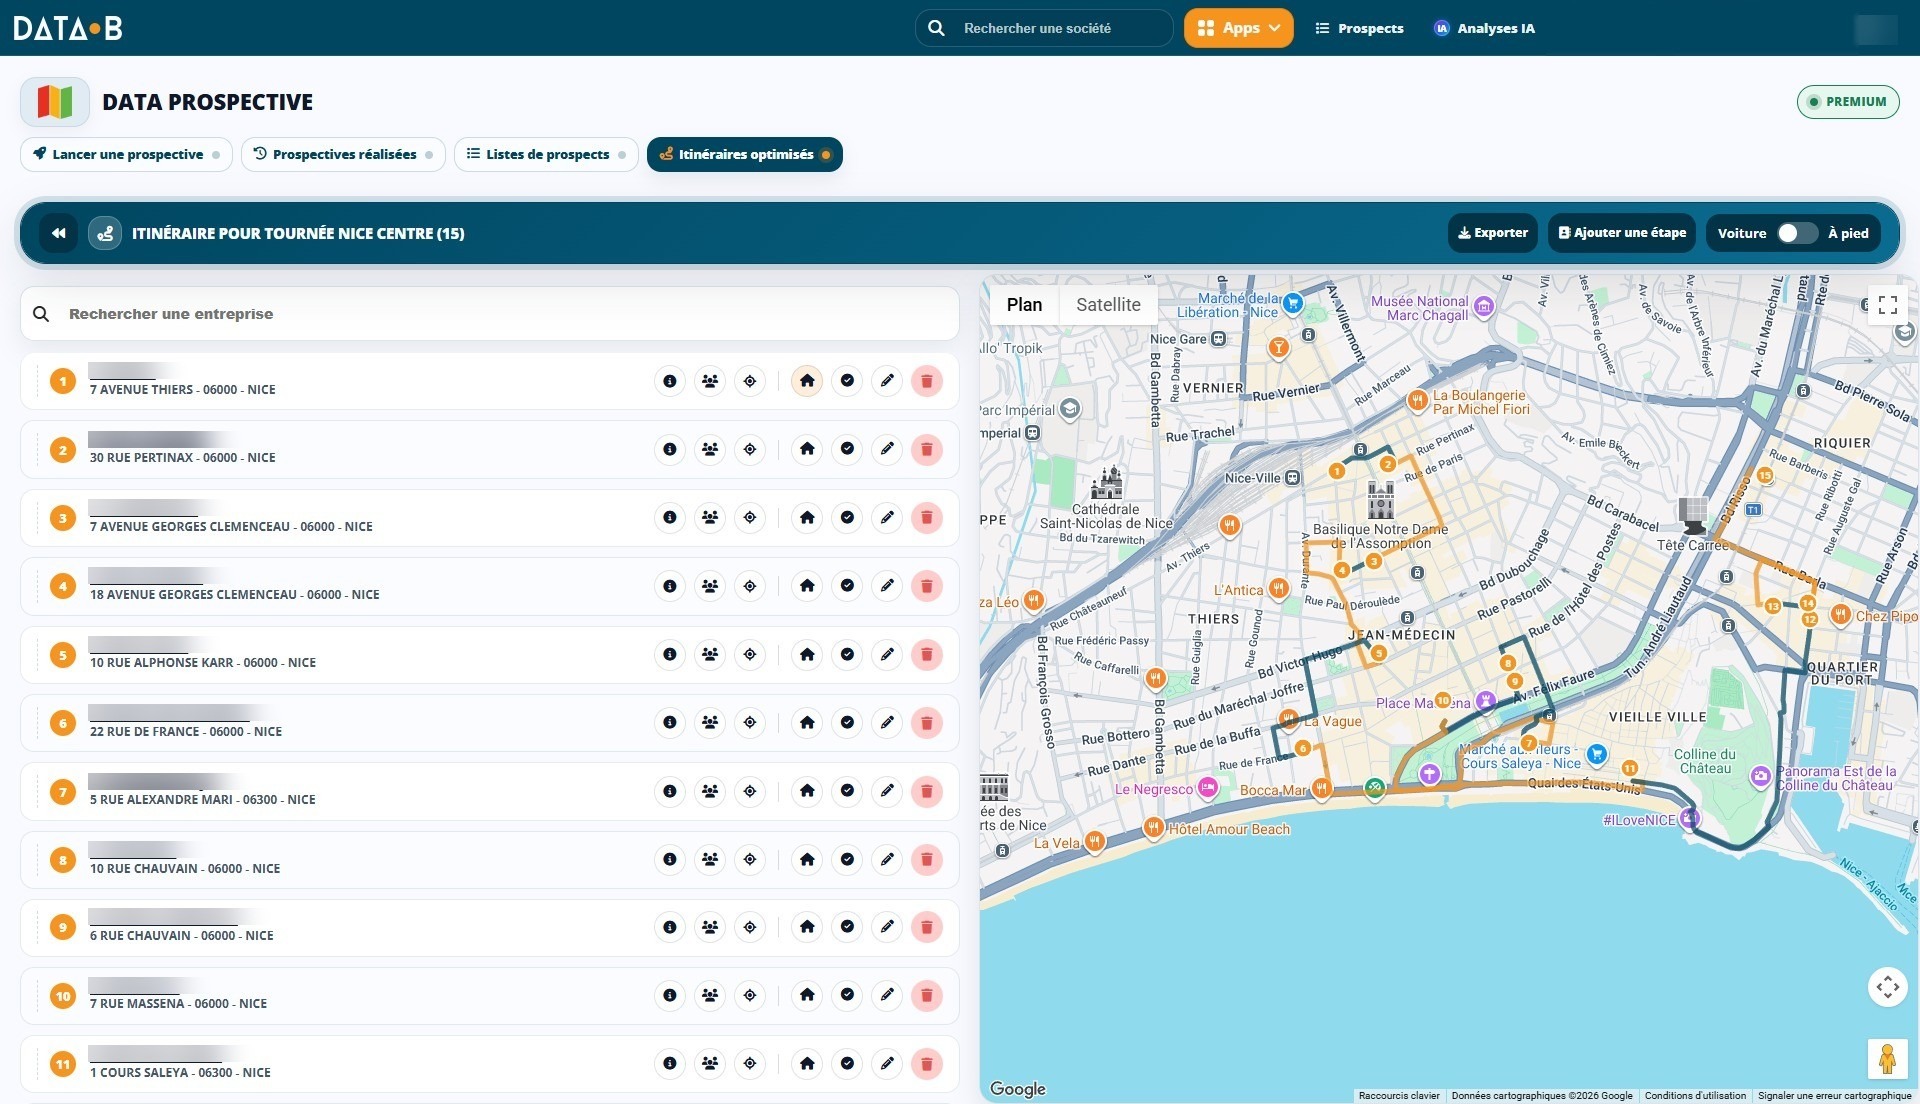The image size is (1920, 1104).
Task: Delete the 18 Avenue Georges Clemenceau step
Action: [927, 586]
